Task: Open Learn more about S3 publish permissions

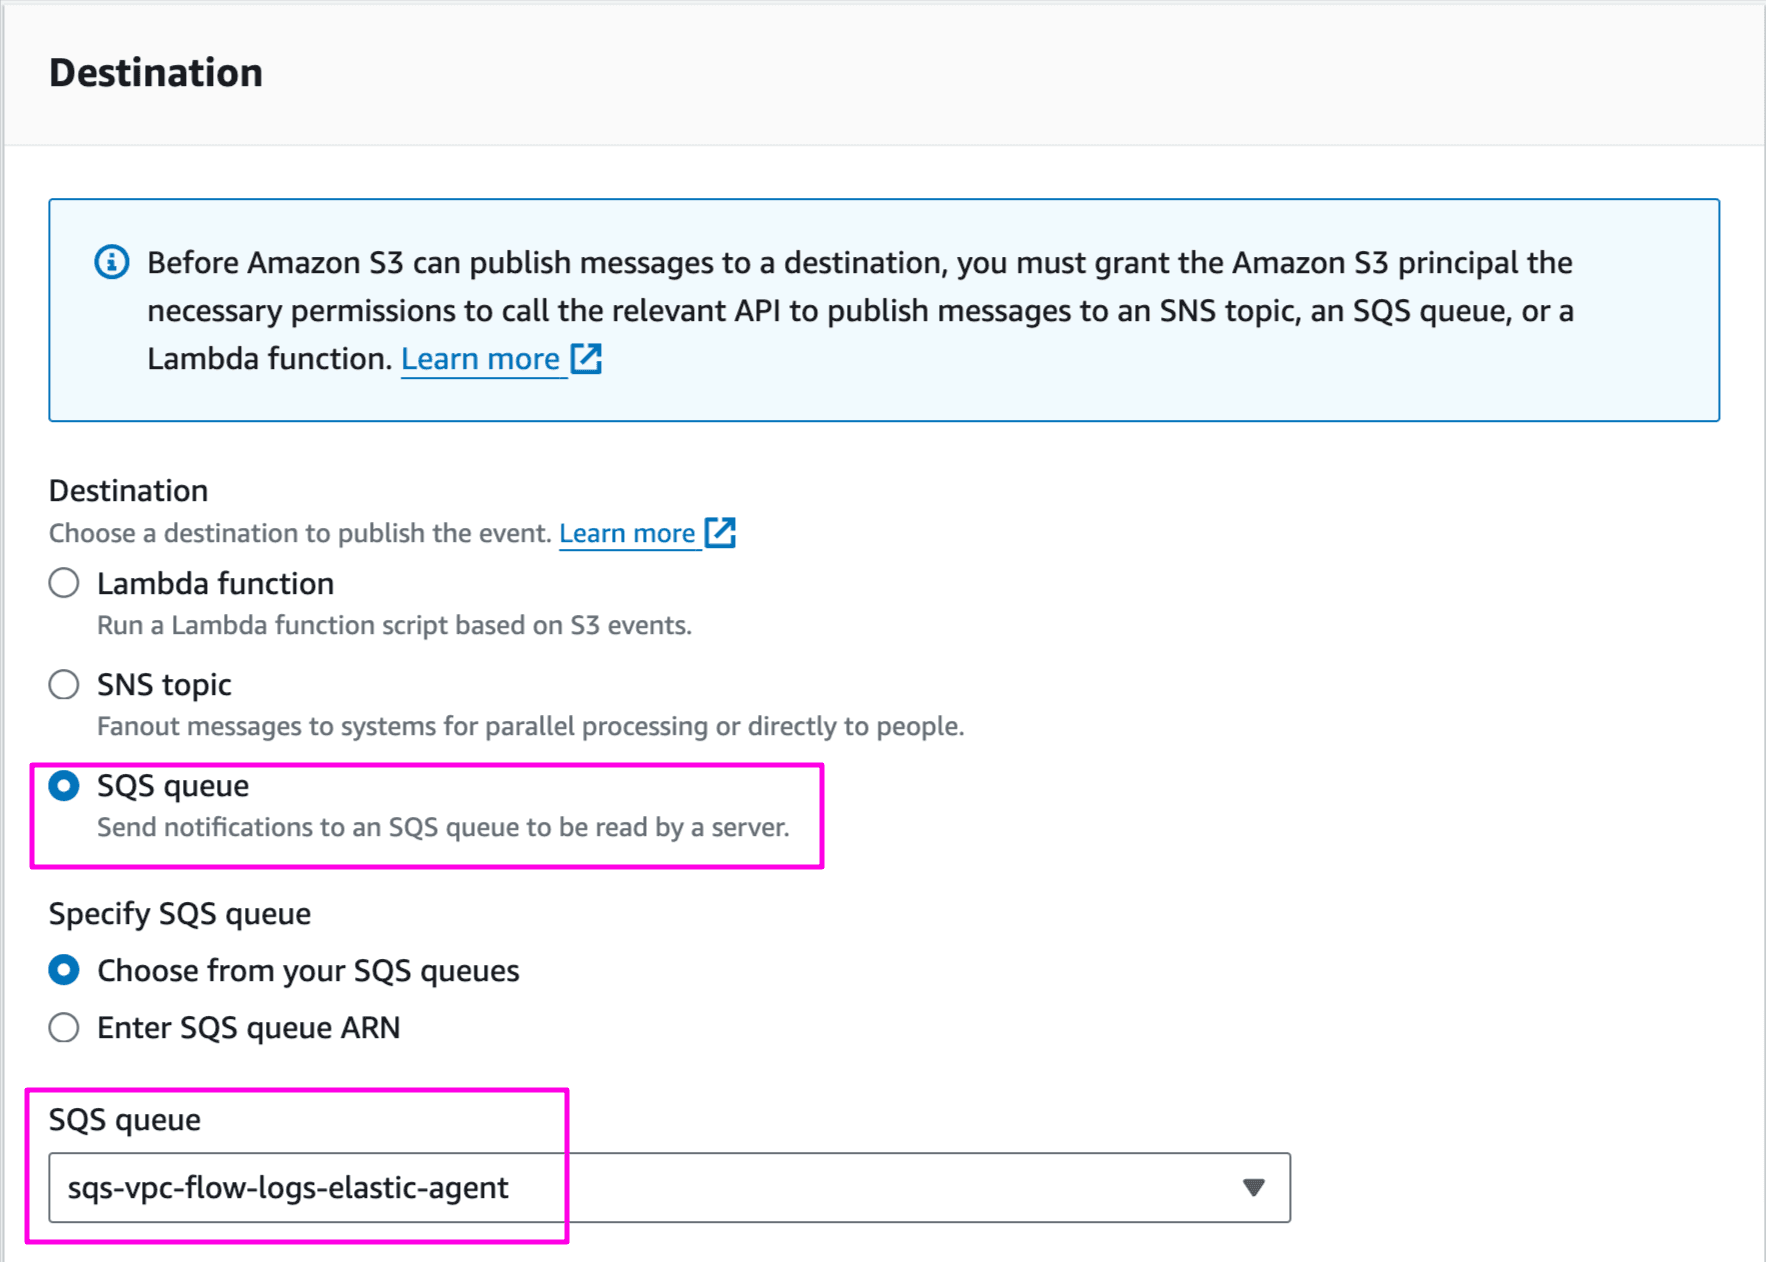Action: pos(481,358)
